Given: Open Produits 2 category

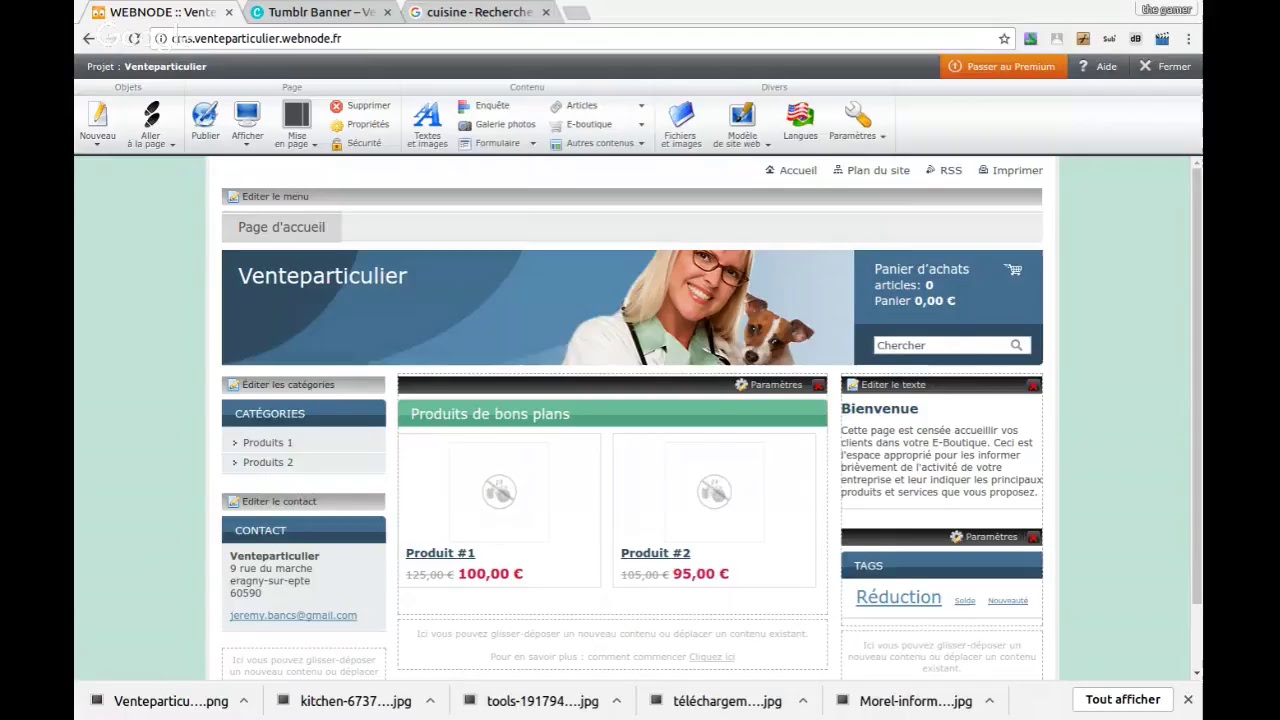Looking at the screenshot, I should pyautogui.click(x=267, y=462).
